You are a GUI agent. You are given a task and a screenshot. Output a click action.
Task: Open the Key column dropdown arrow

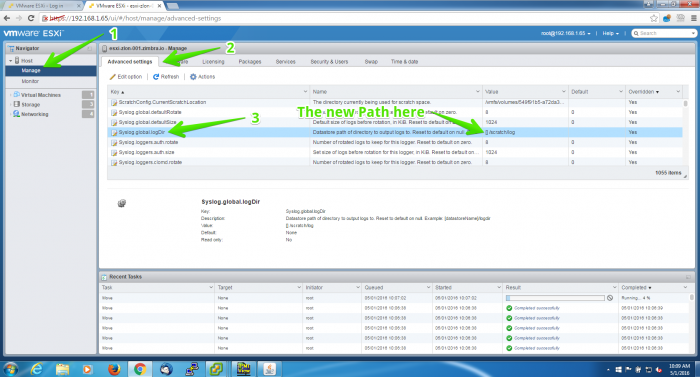305,92
